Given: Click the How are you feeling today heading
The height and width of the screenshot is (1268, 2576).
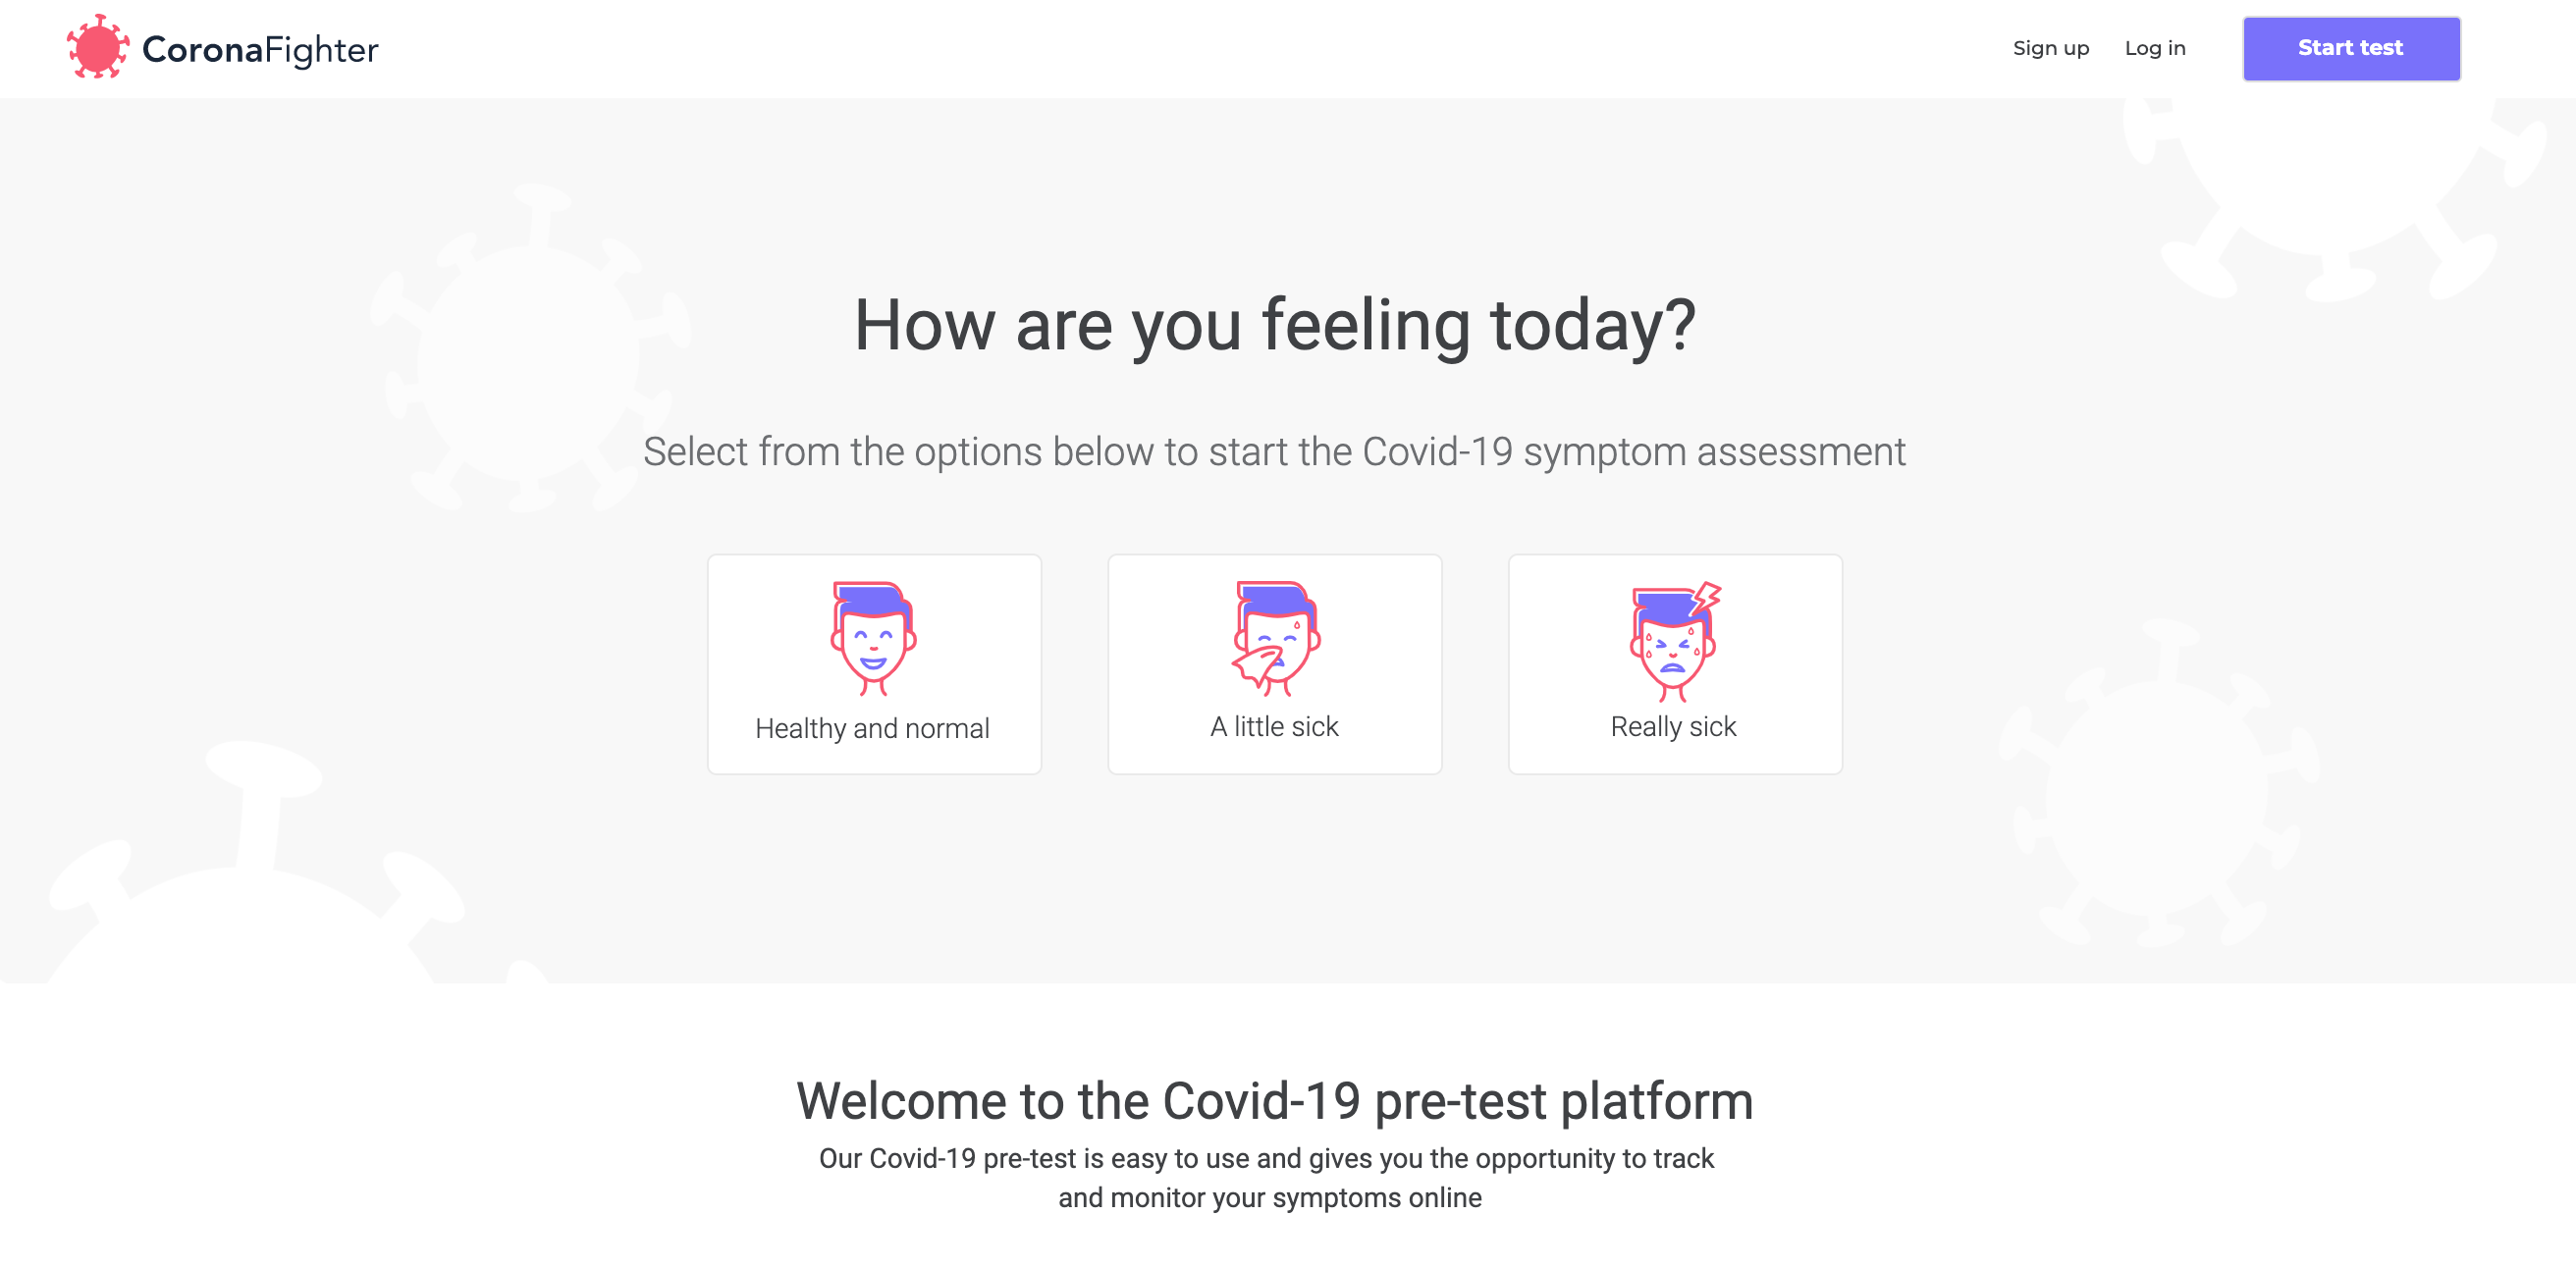Looking at the screenshot, I should click(x=1276, y=323).
